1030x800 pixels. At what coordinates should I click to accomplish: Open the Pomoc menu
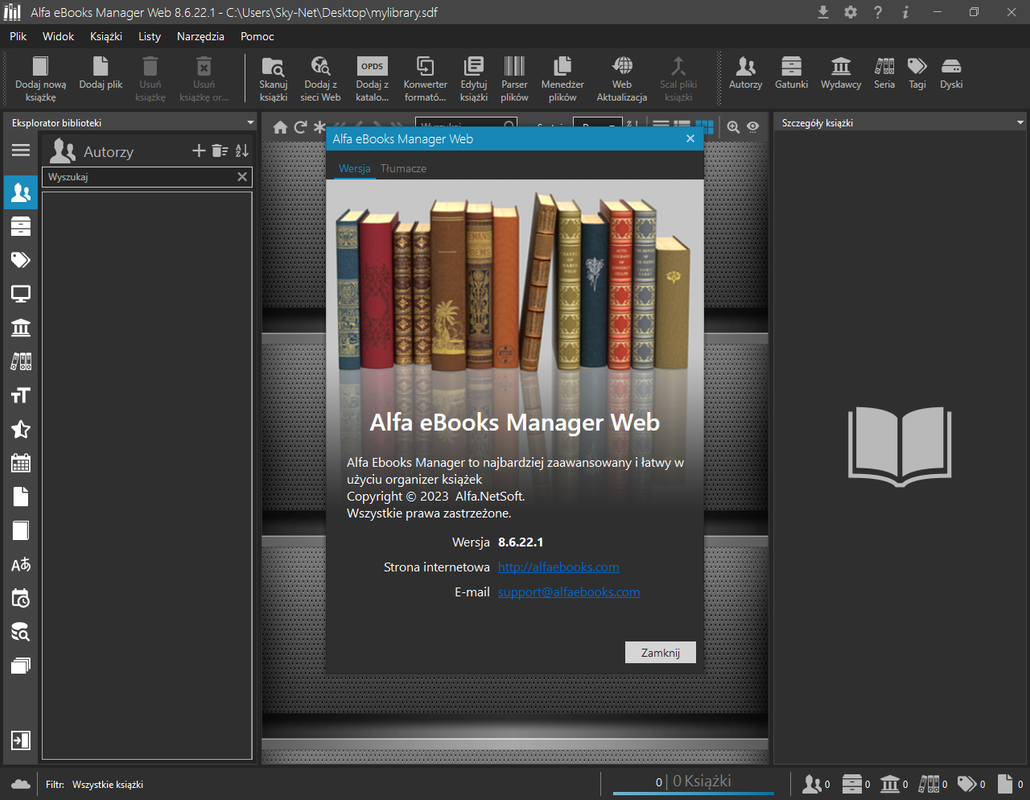(257, 36)
